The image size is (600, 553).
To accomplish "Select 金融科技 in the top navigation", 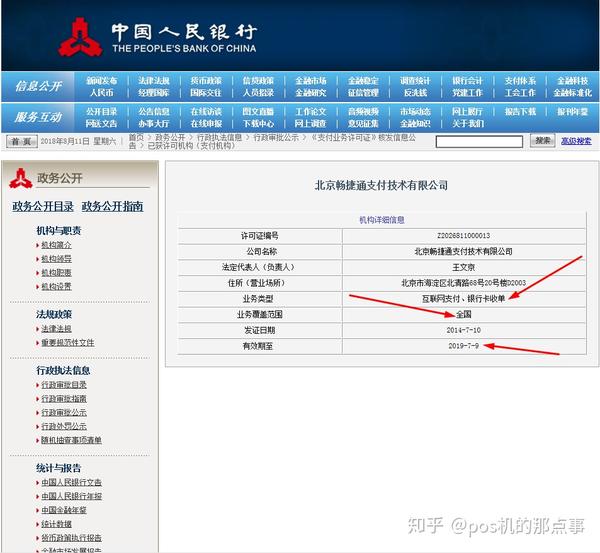I will click(572, 81).
